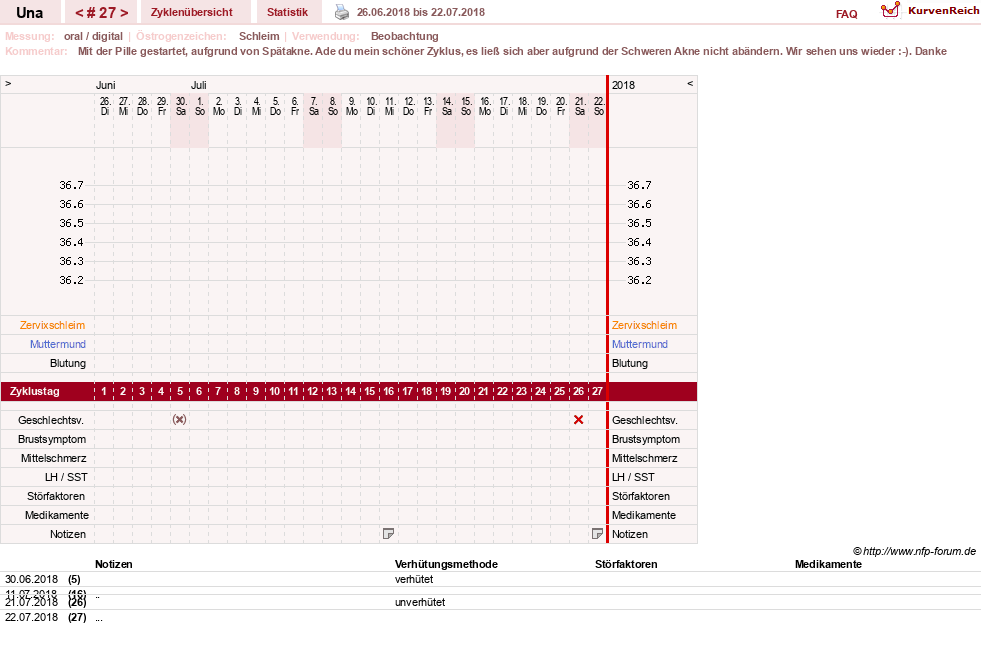The width and height of the screenshot is (981, 663).
Task: Select the date column 21. Sa
Action: 579,106
